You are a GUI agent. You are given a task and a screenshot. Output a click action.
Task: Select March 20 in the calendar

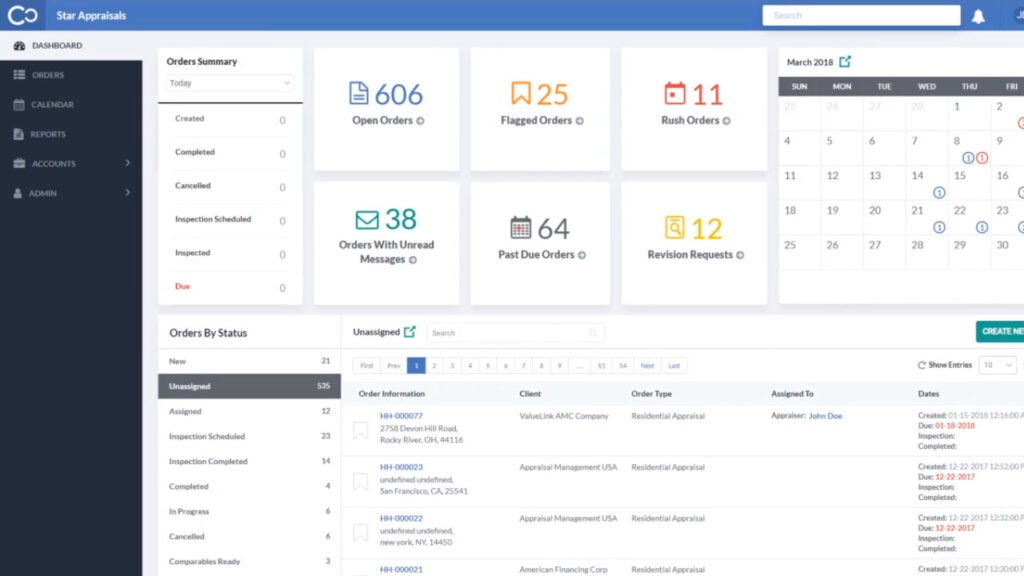coord(884,217)
